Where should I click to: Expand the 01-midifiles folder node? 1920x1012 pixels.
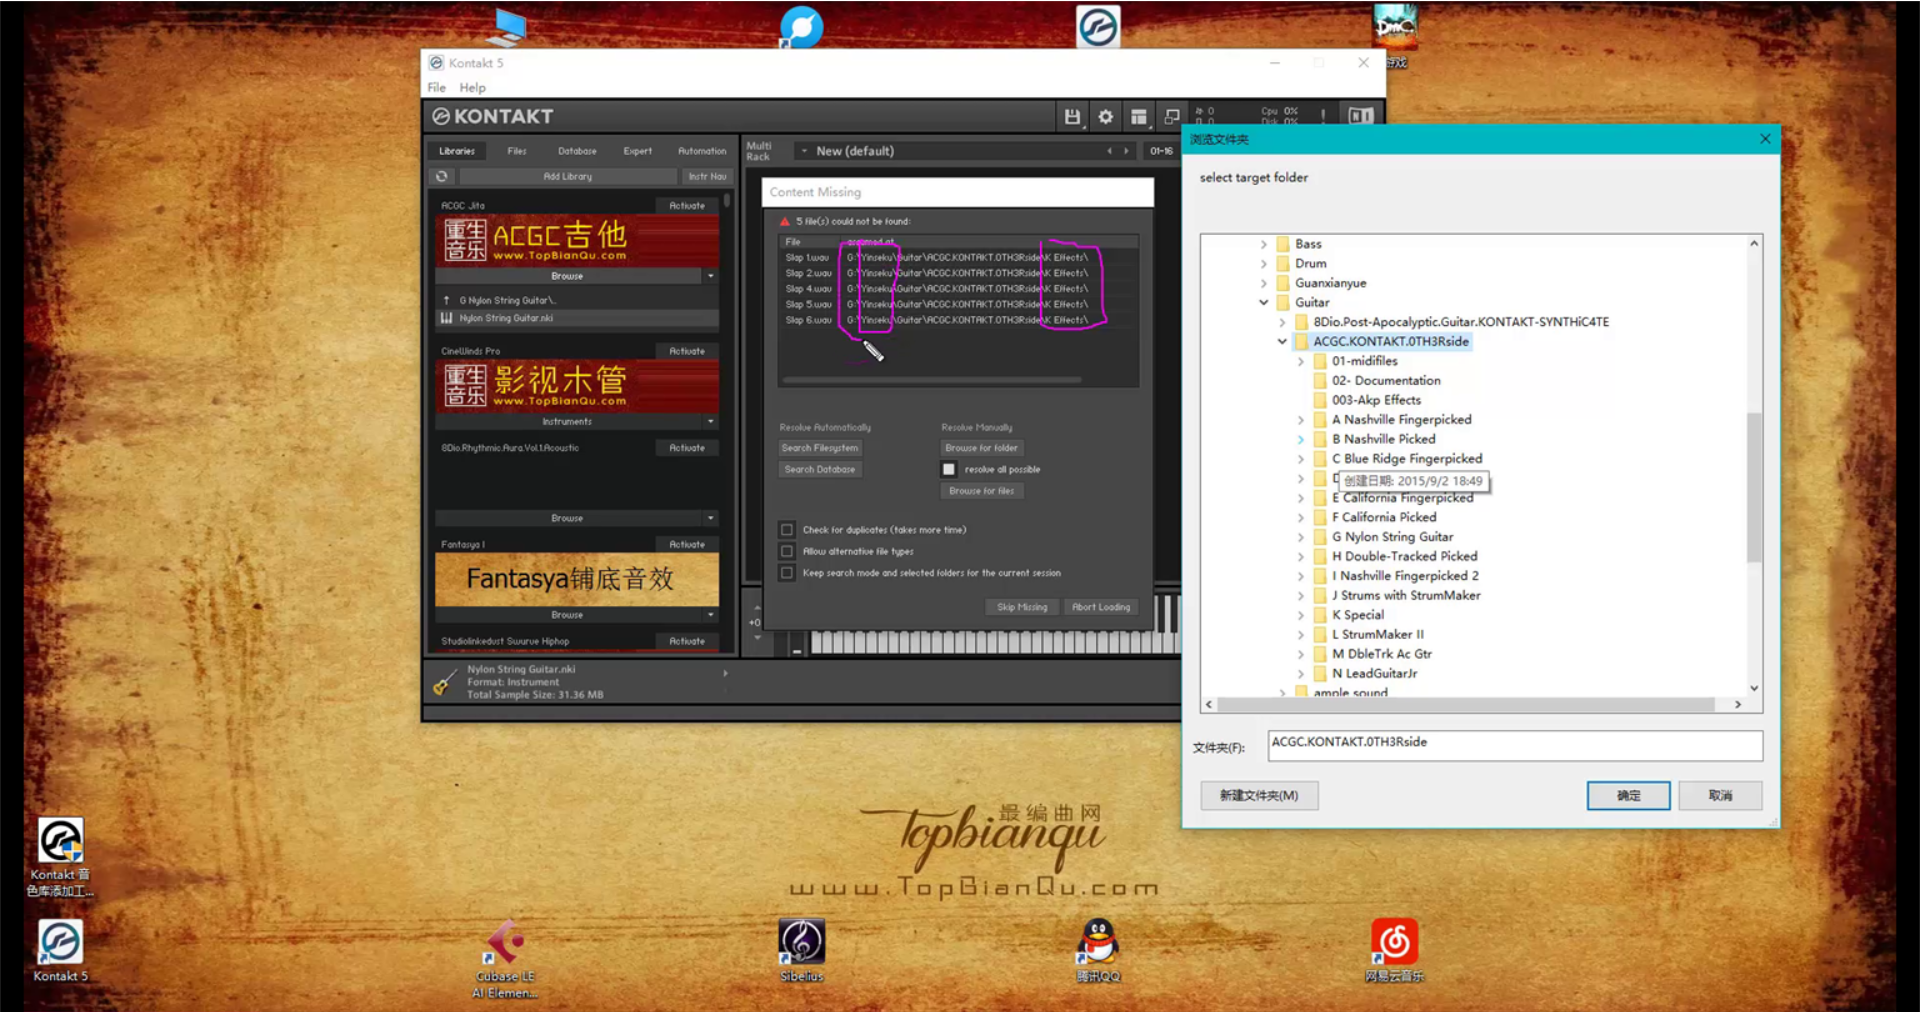click(x=1301, y=361)
